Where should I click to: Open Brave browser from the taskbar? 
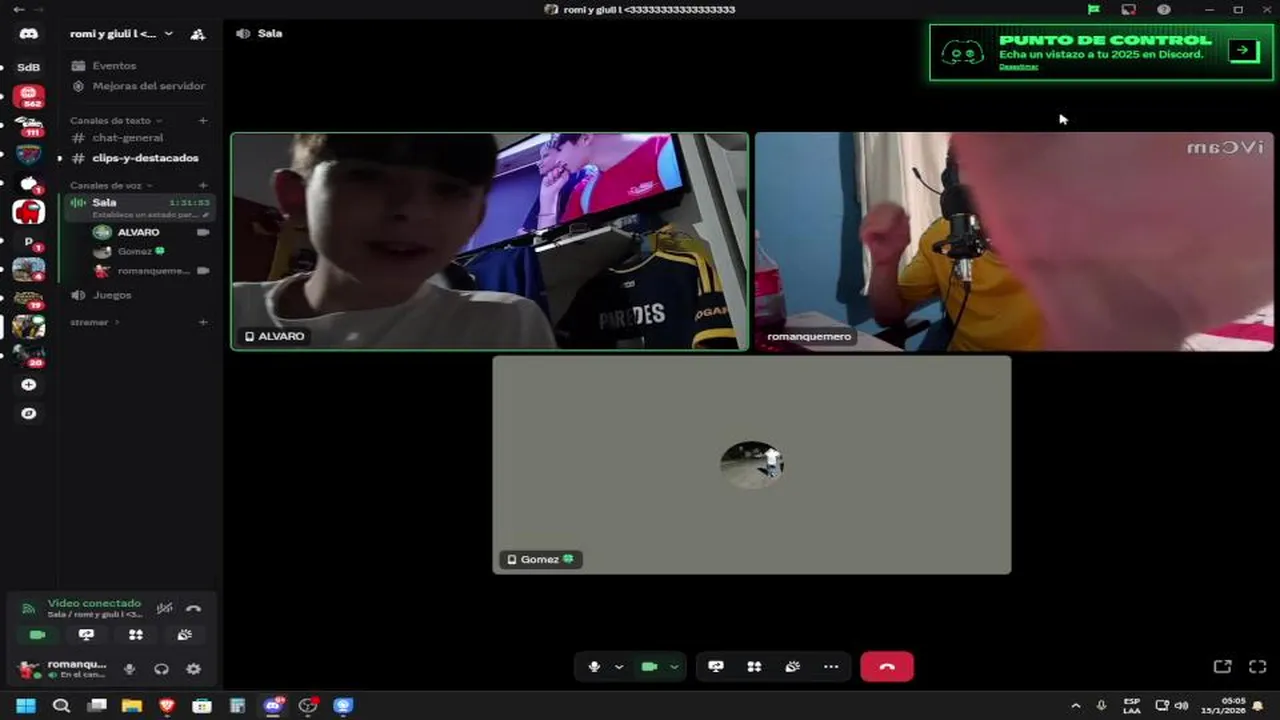pyautogui.click(x=167, y=706)
